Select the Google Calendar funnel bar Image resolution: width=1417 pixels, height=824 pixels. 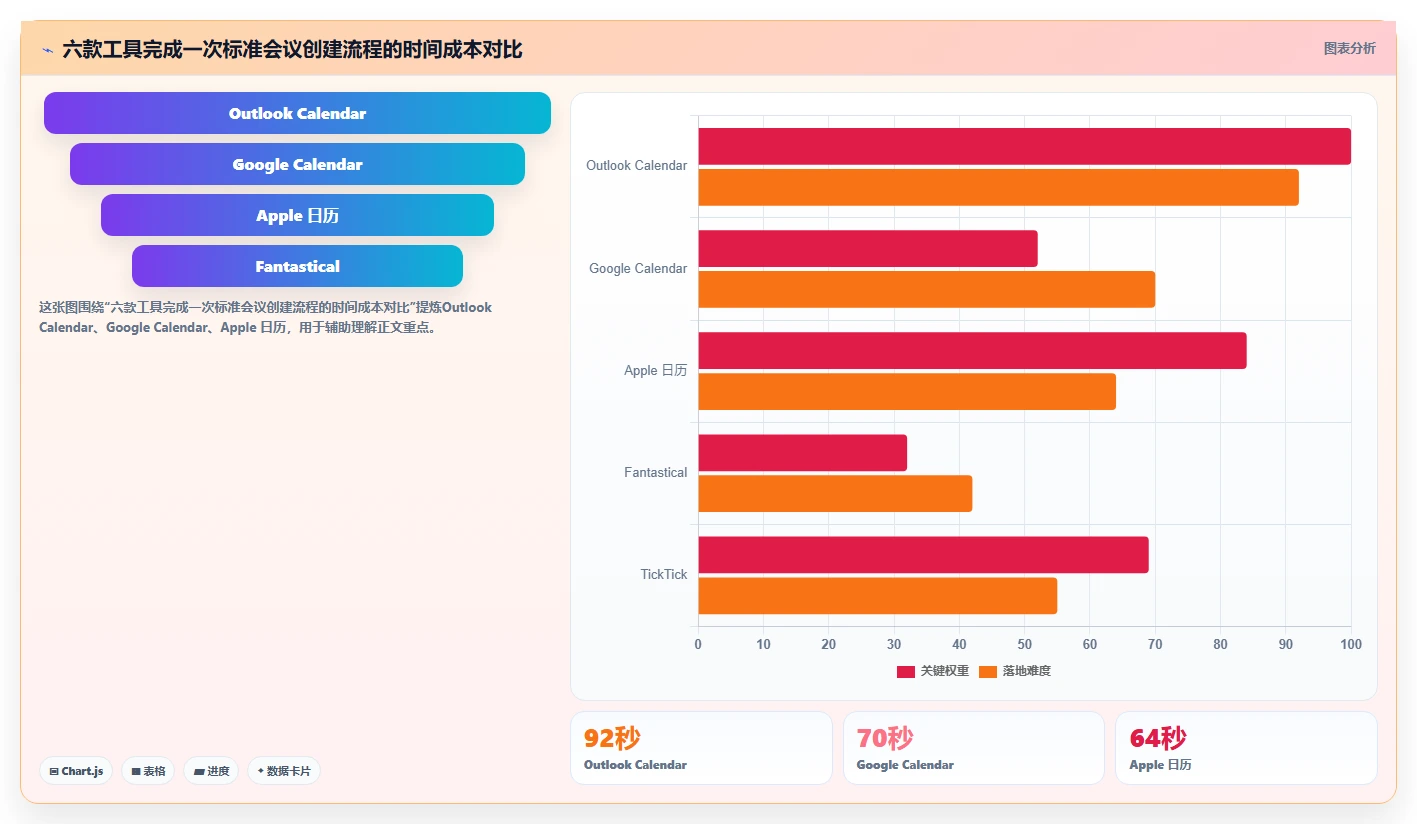pos(297,164)
